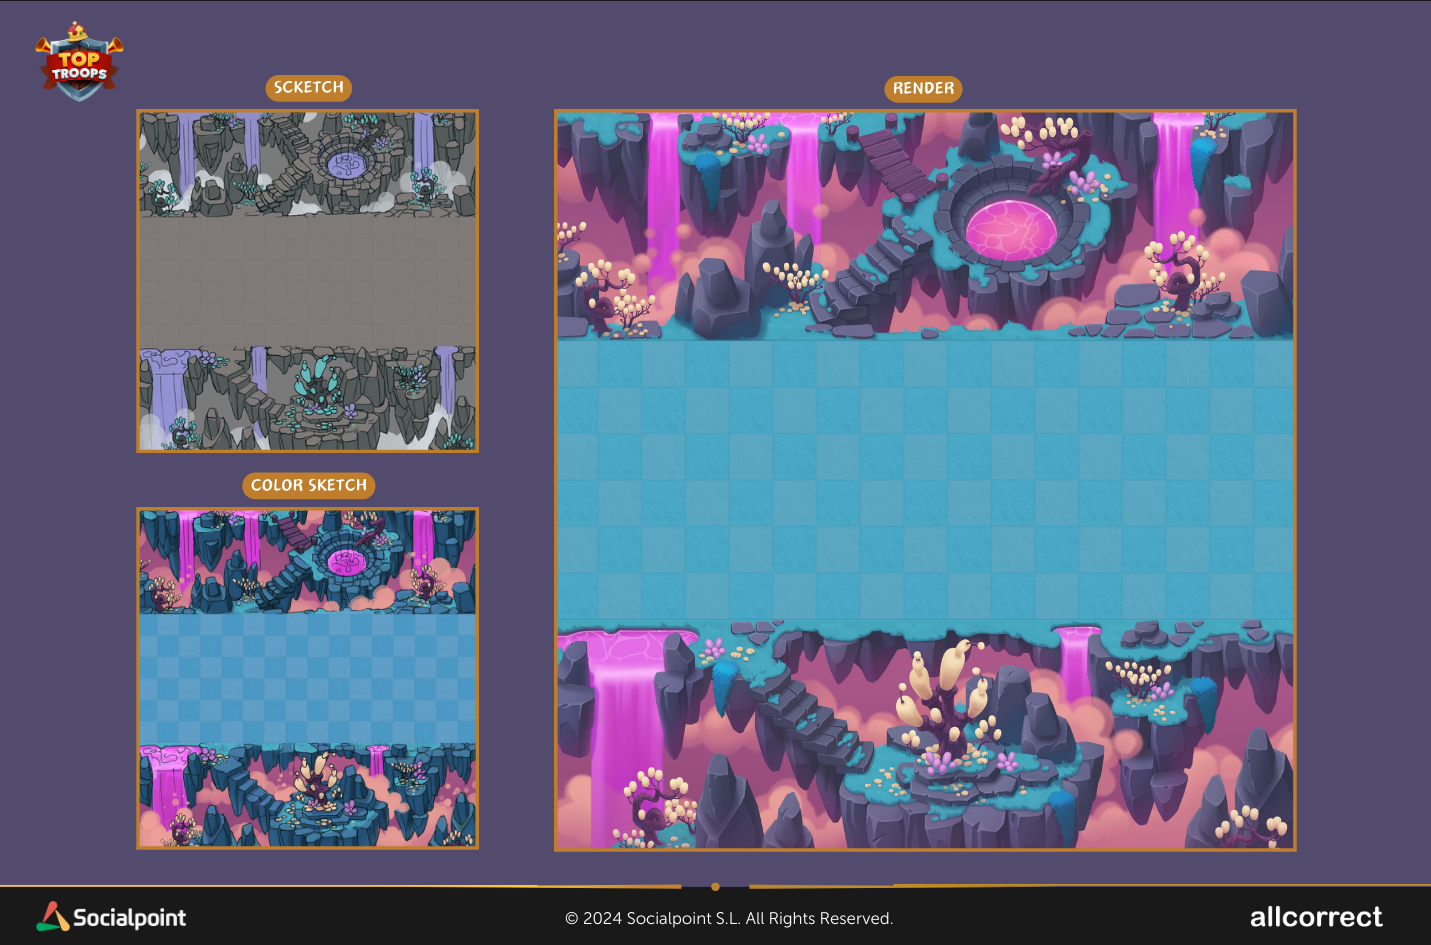Click the copyright text "© 2024 Socialpoint S.L. All Rights Reserved."
The height and width of the screenshot is (945, 1431).
coord(729,918)
